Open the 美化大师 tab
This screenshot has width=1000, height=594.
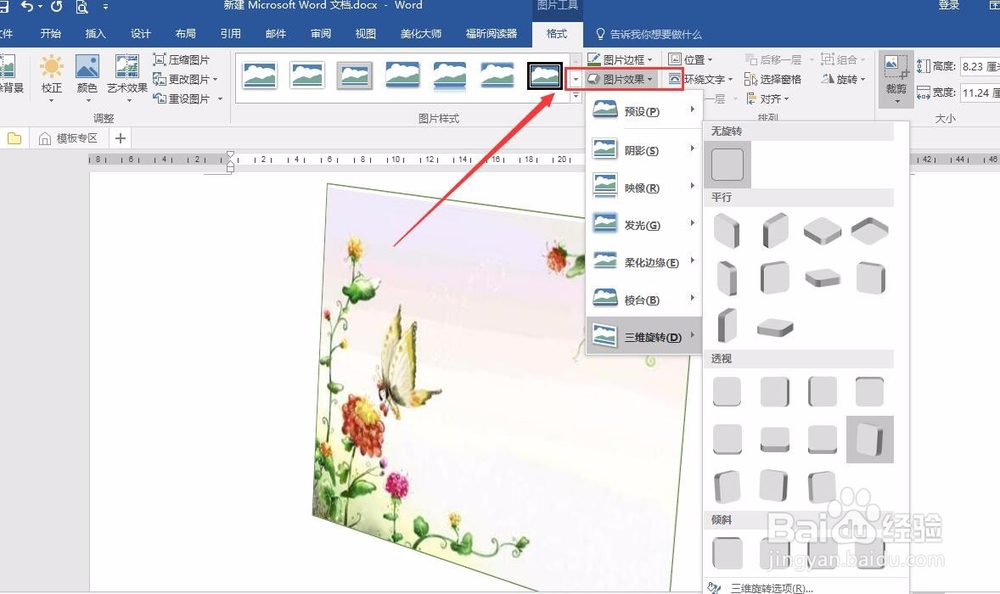[x=421, y=33]
